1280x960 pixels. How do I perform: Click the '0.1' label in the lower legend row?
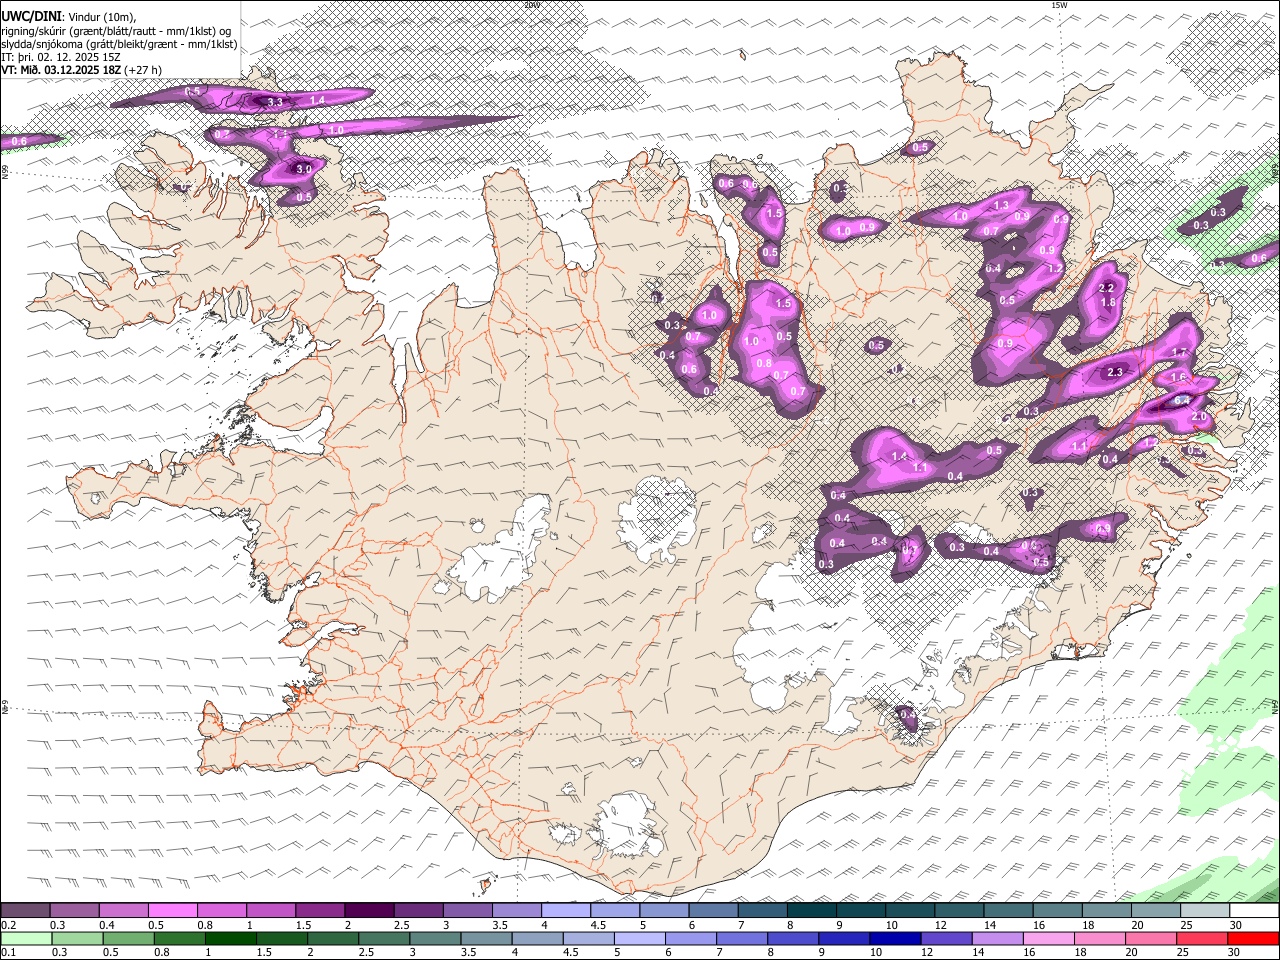(x=9, y=952)
